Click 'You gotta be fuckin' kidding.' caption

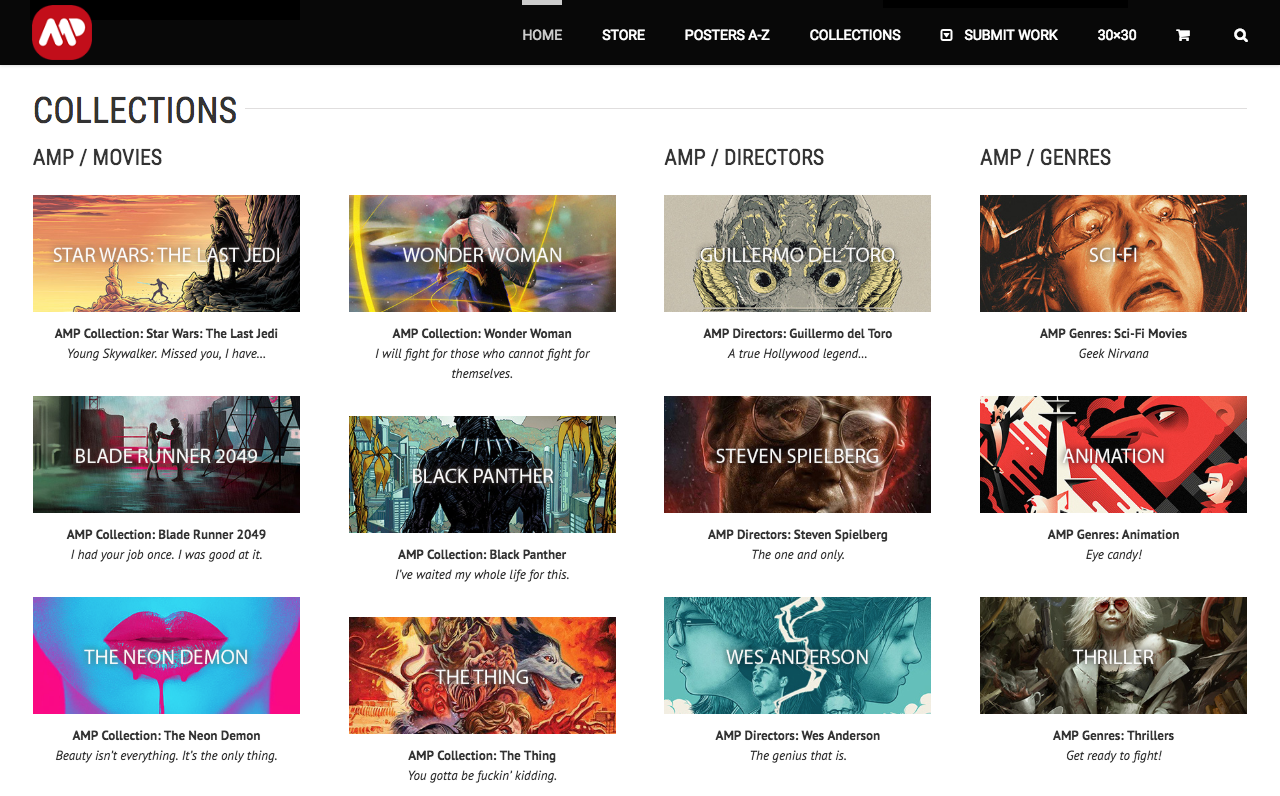click(482, 776)
